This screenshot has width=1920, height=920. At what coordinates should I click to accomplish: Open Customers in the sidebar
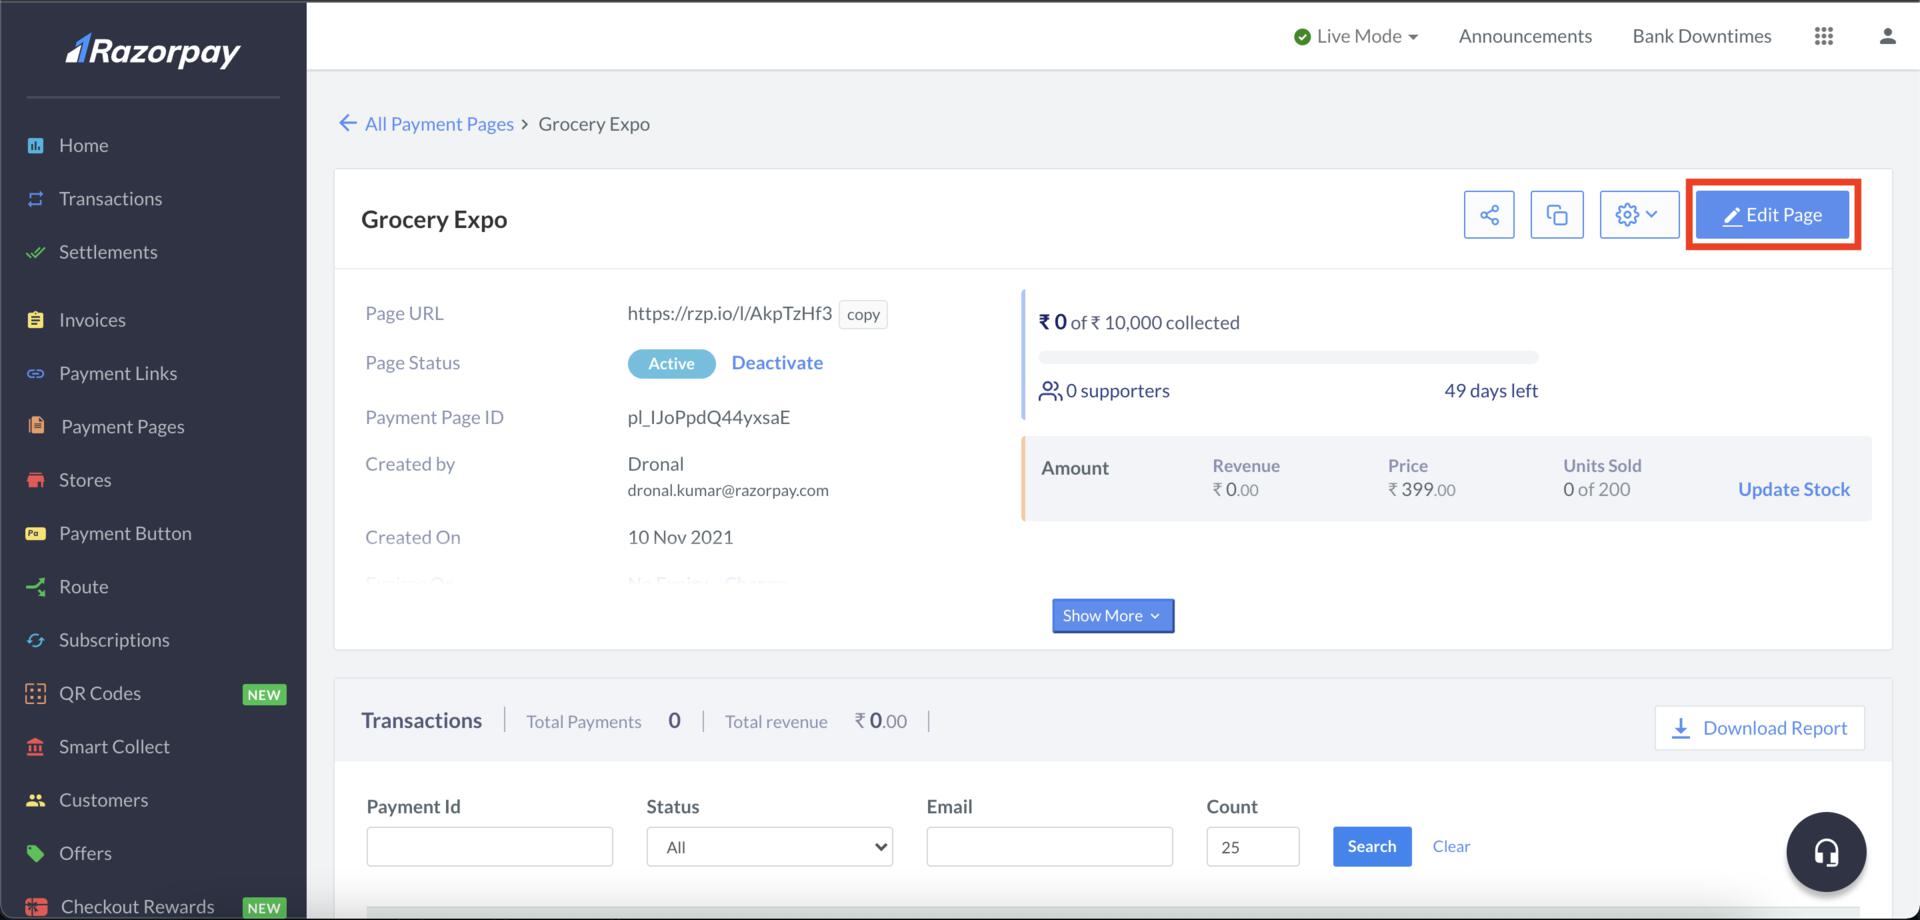click(x=103, y=800)
